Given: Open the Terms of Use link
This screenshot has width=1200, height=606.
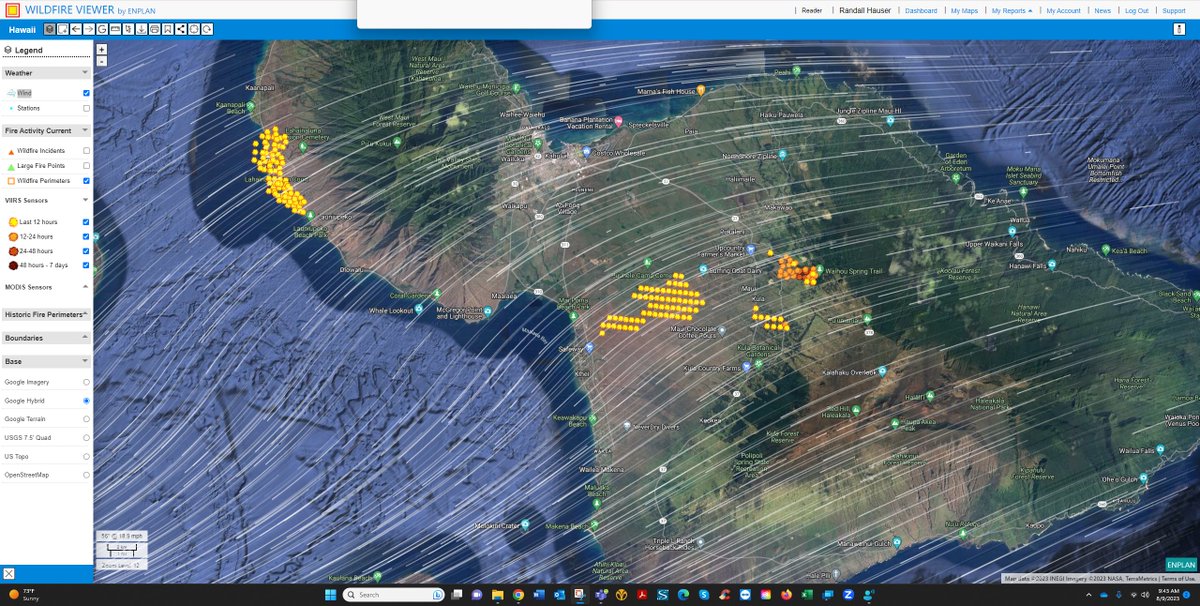Looking at the screenshot, I should (1178, 579).
